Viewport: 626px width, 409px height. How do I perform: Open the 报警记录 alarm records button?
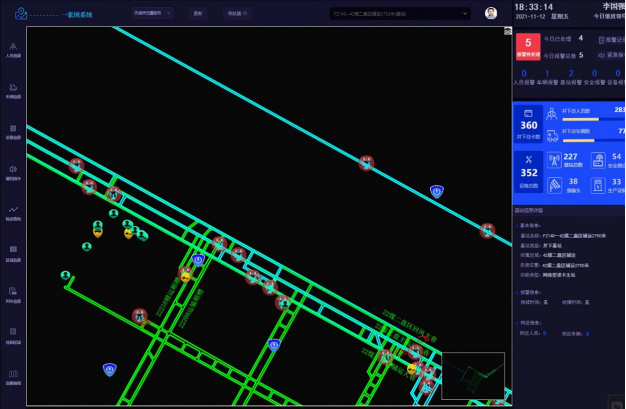click(611, 40)
